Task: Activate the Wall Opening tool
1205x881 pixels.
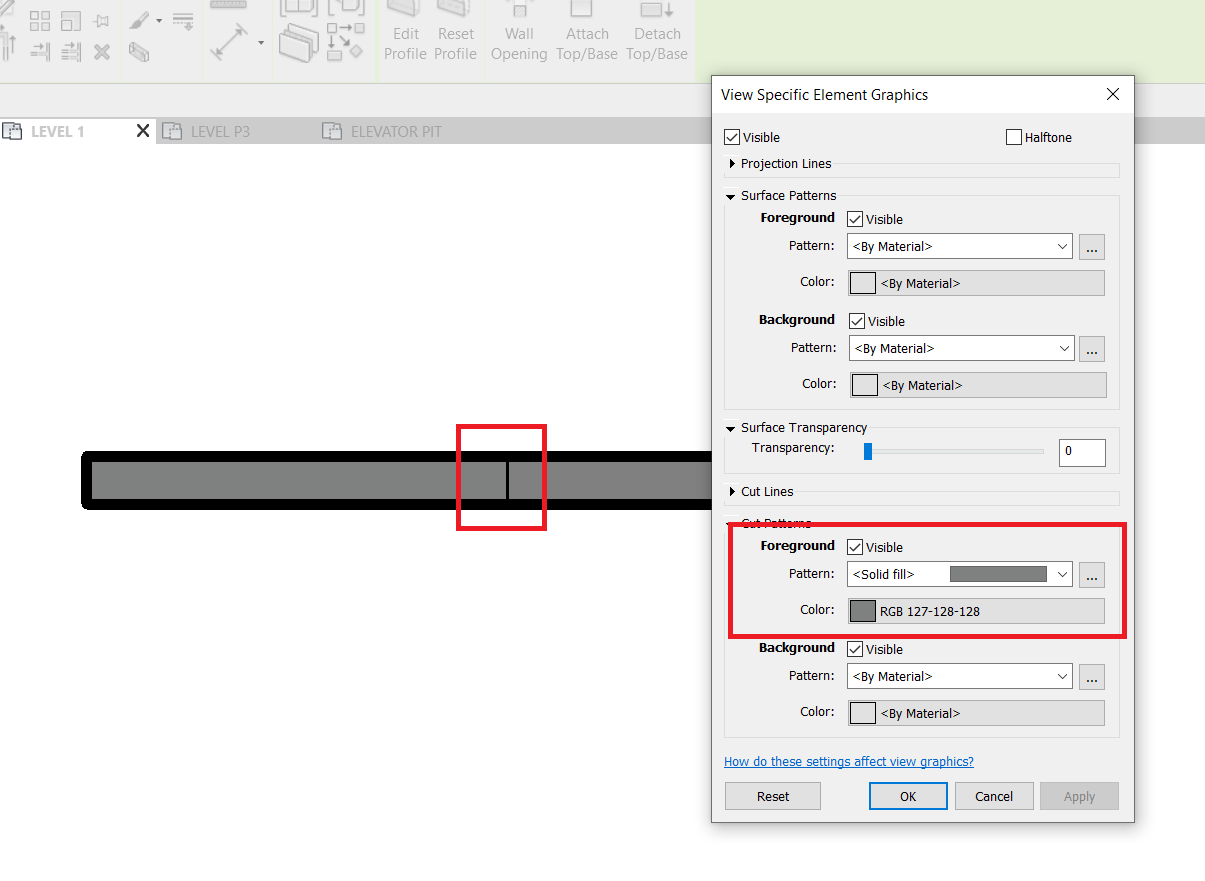Action: (x=519, y=33)
